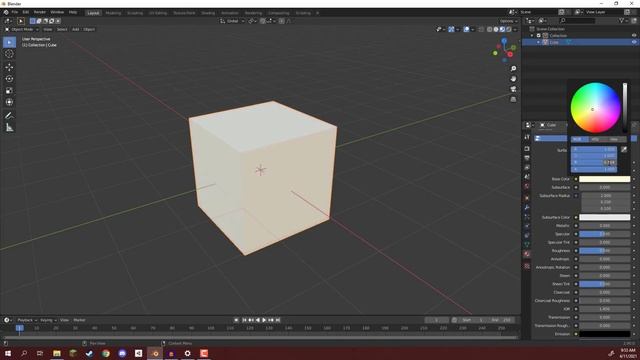Activate the Transform tool
The width and height of the screenshot is (640, 360).
[9, 102]
